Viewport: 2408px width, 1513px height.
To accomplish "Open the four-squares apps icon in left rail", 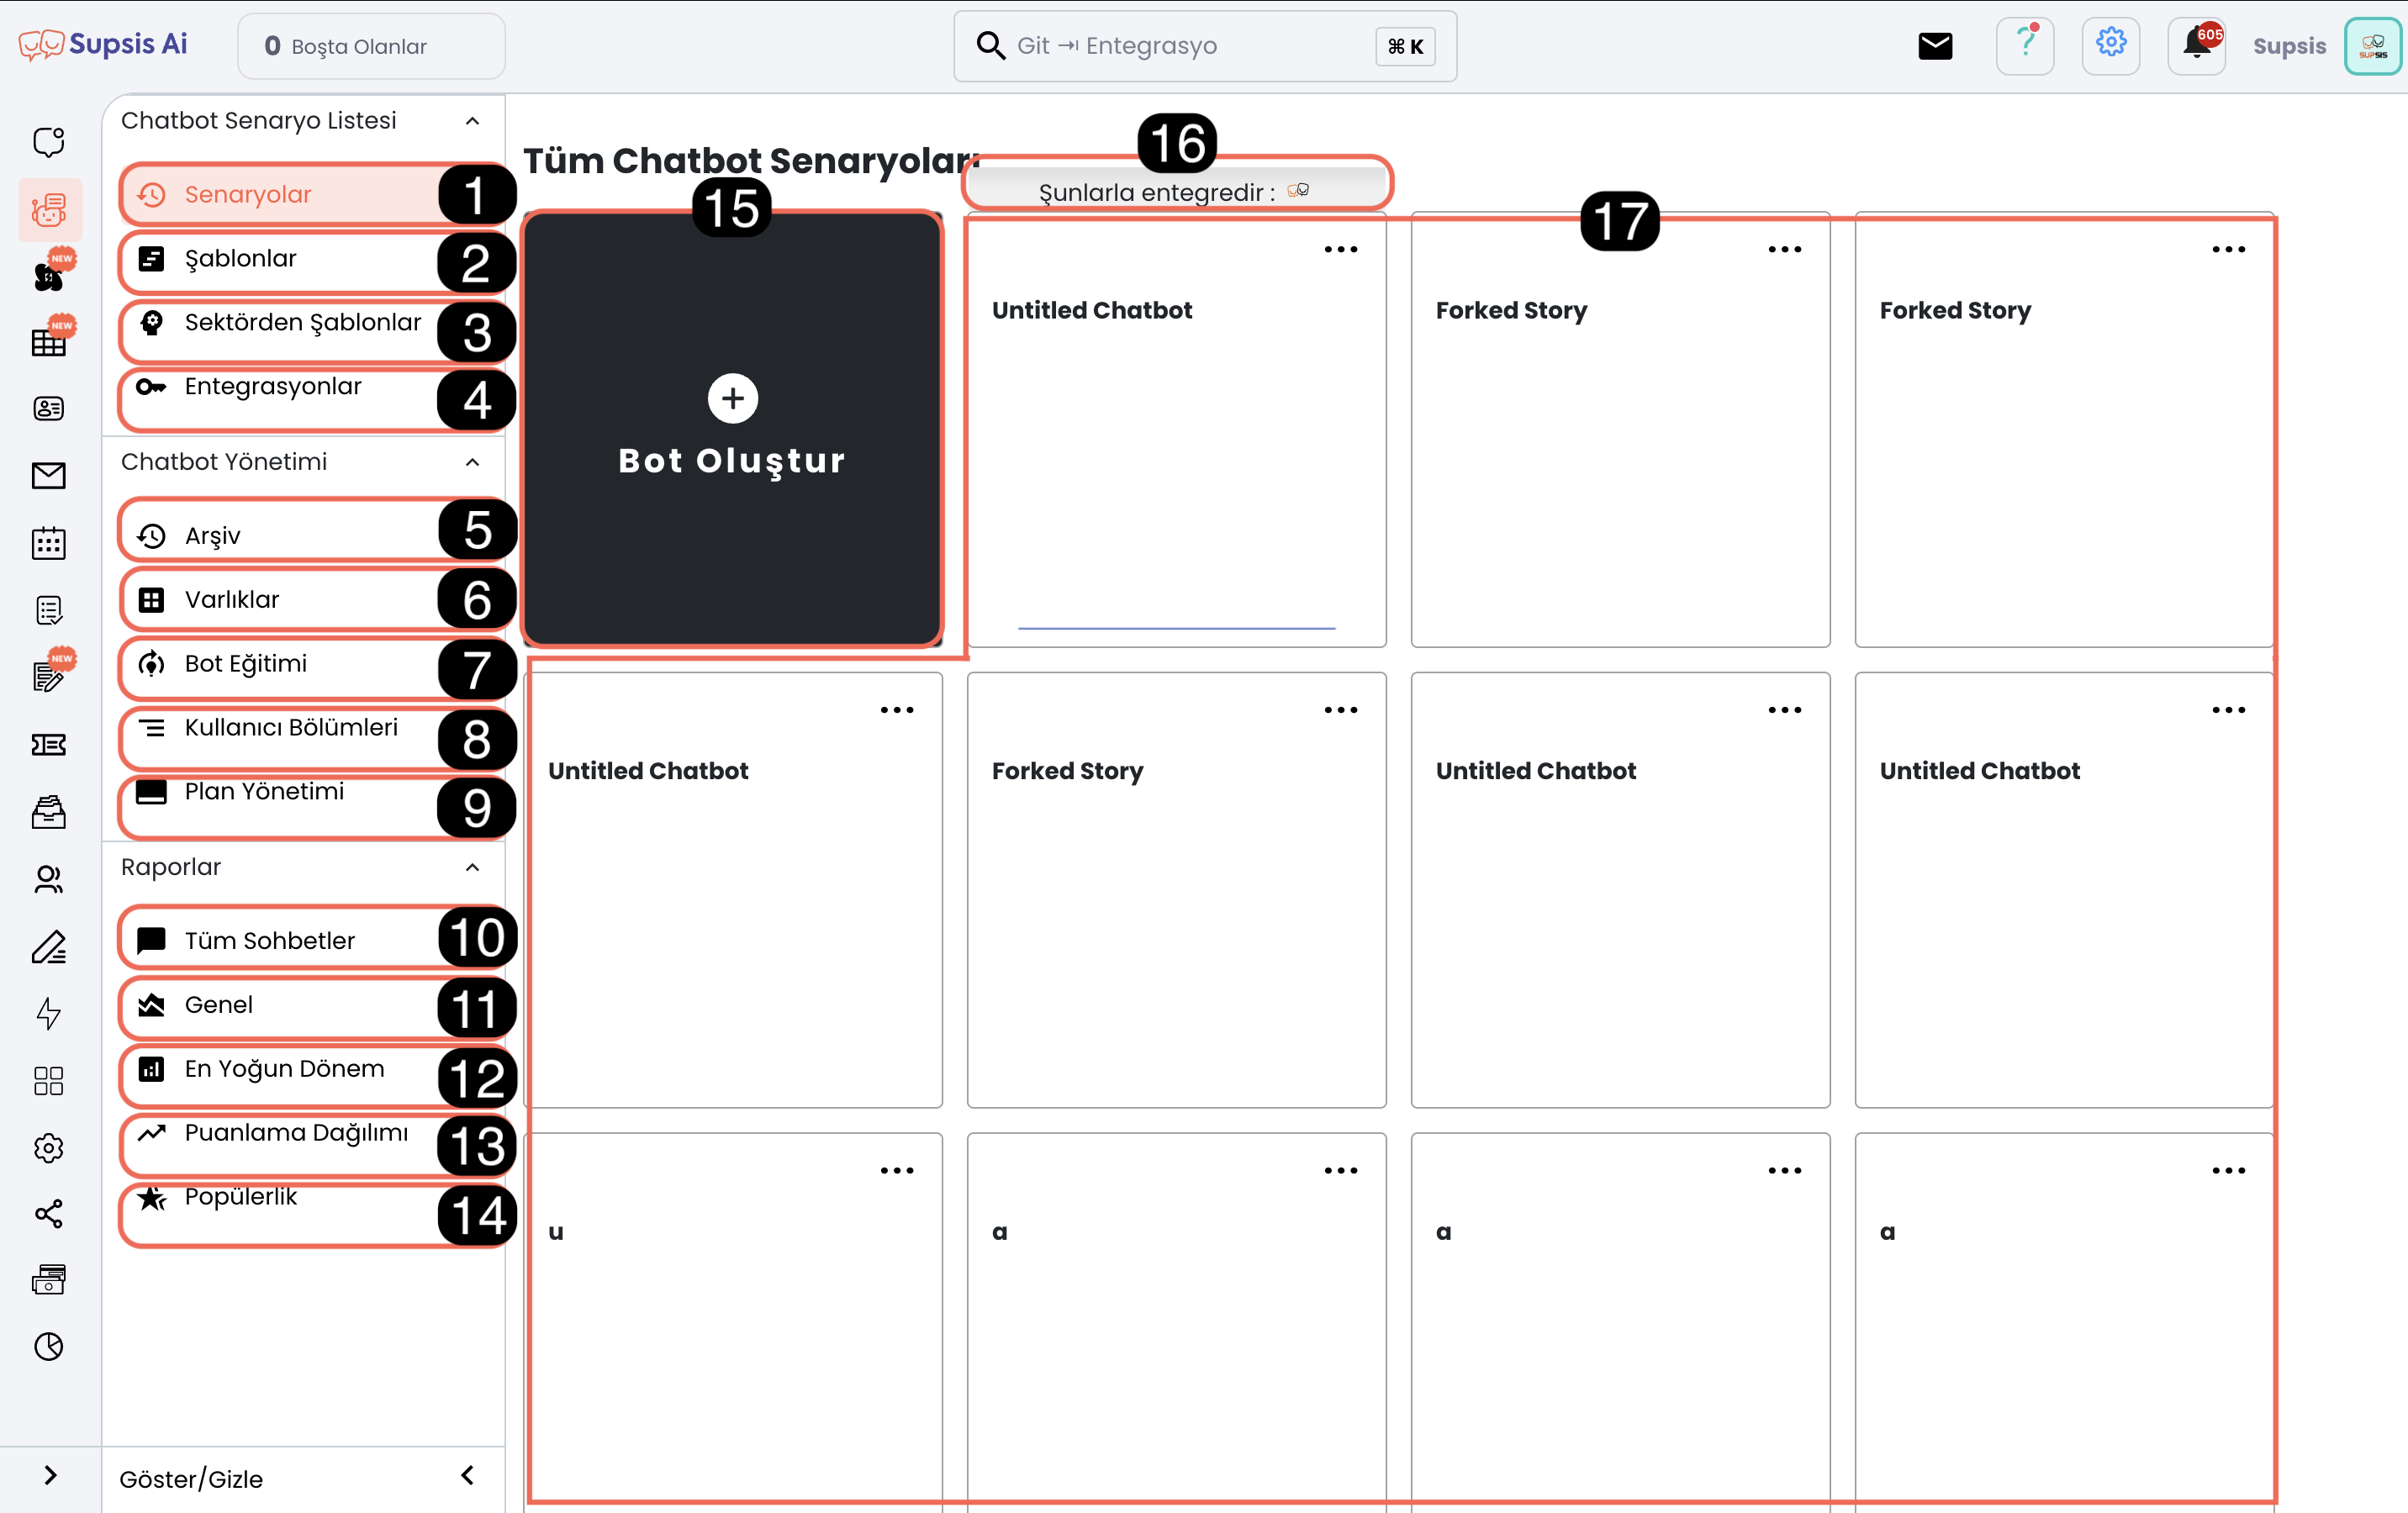I will 48,1080.
